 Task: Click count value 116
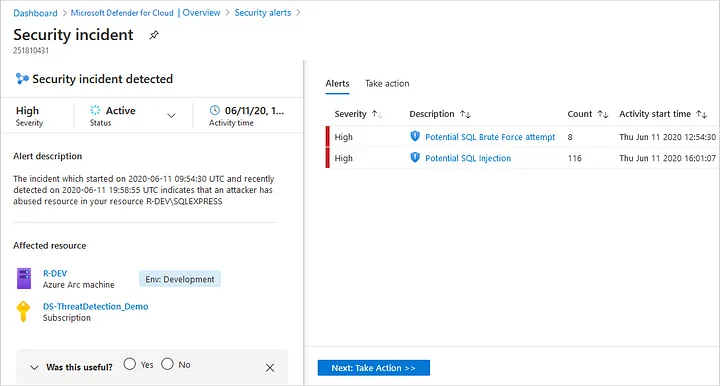574,158
